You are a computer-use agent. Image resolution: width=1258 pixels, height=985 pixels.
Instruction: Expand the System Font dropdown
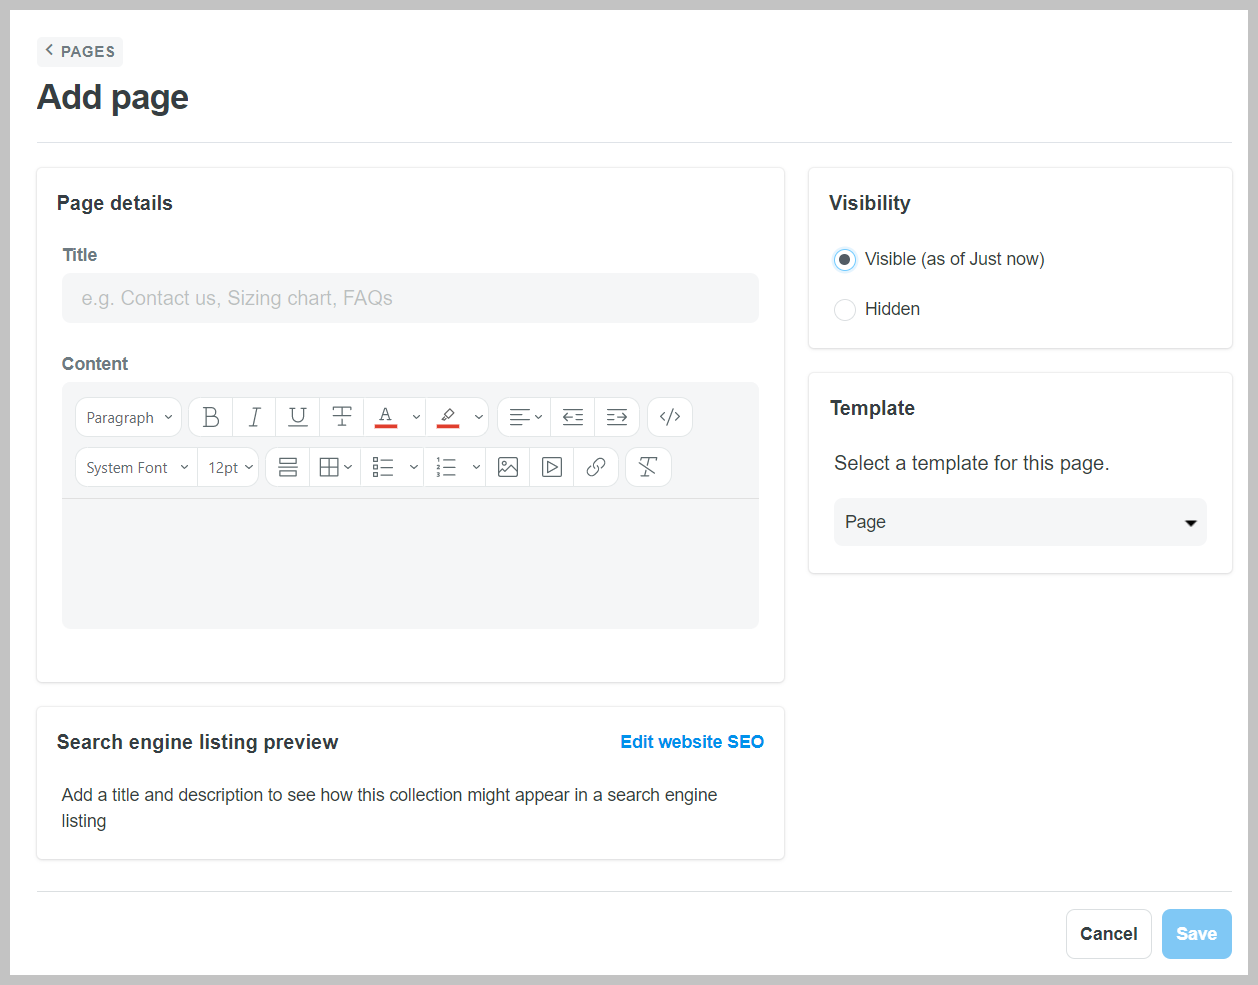[x=136, y=467]
